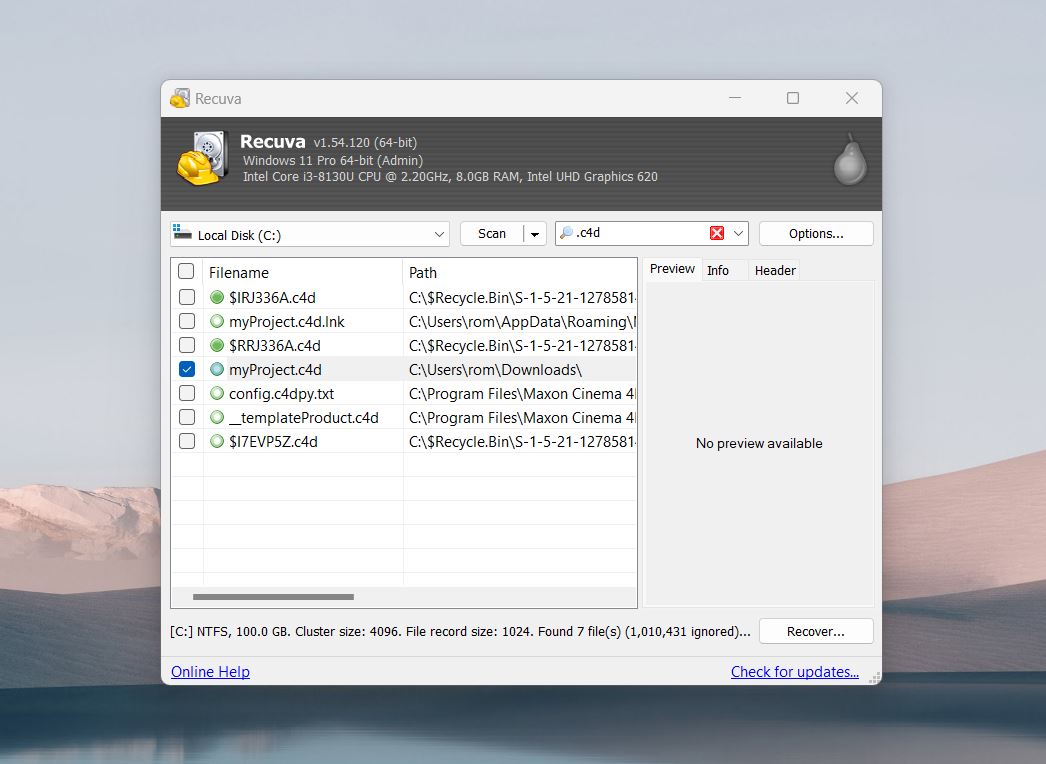Sort by the Filename column header
The height and width of the screenshot is (764, 1046).
303,272
